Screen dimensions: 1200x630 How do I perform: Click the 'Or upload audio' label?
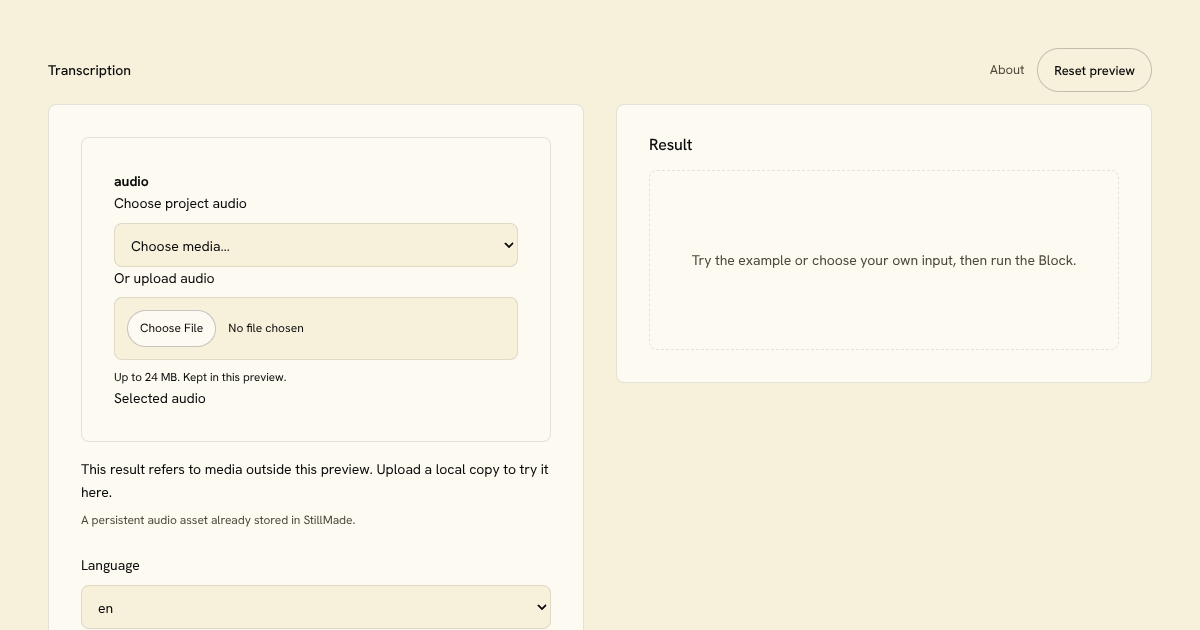tap(164, 278)
